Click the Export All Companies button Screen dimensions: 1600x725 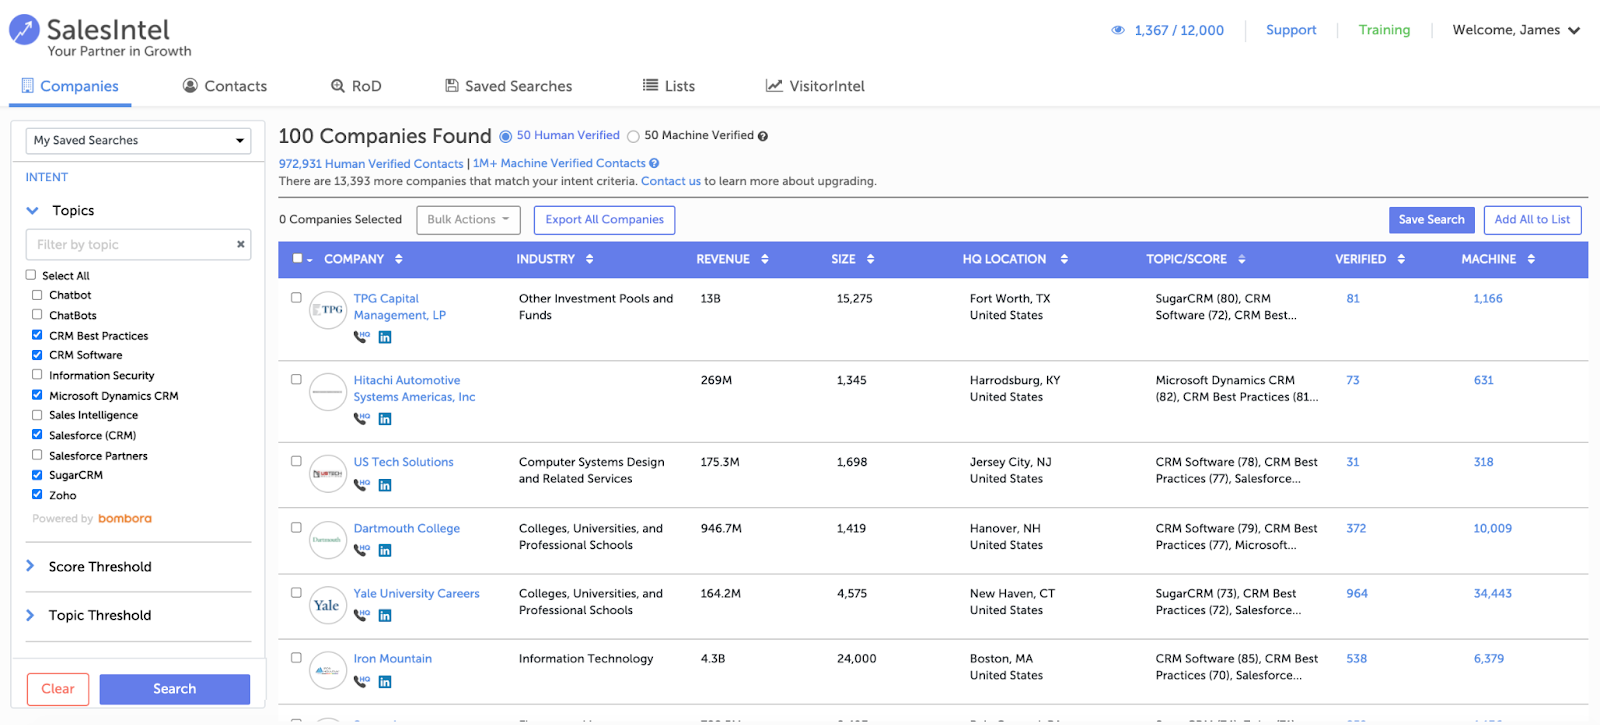pyautogui.click(x=604, y=220)
